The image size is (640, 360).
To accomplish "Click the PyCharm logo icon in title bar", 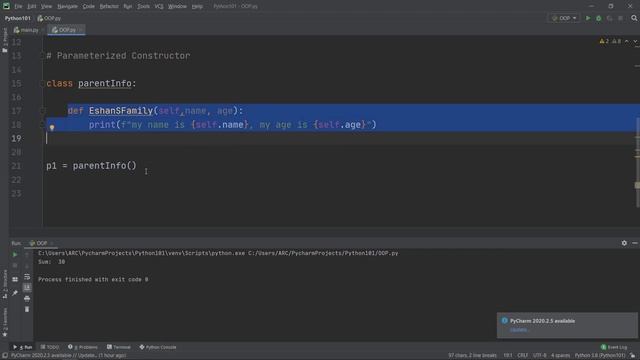I will 6,6.
